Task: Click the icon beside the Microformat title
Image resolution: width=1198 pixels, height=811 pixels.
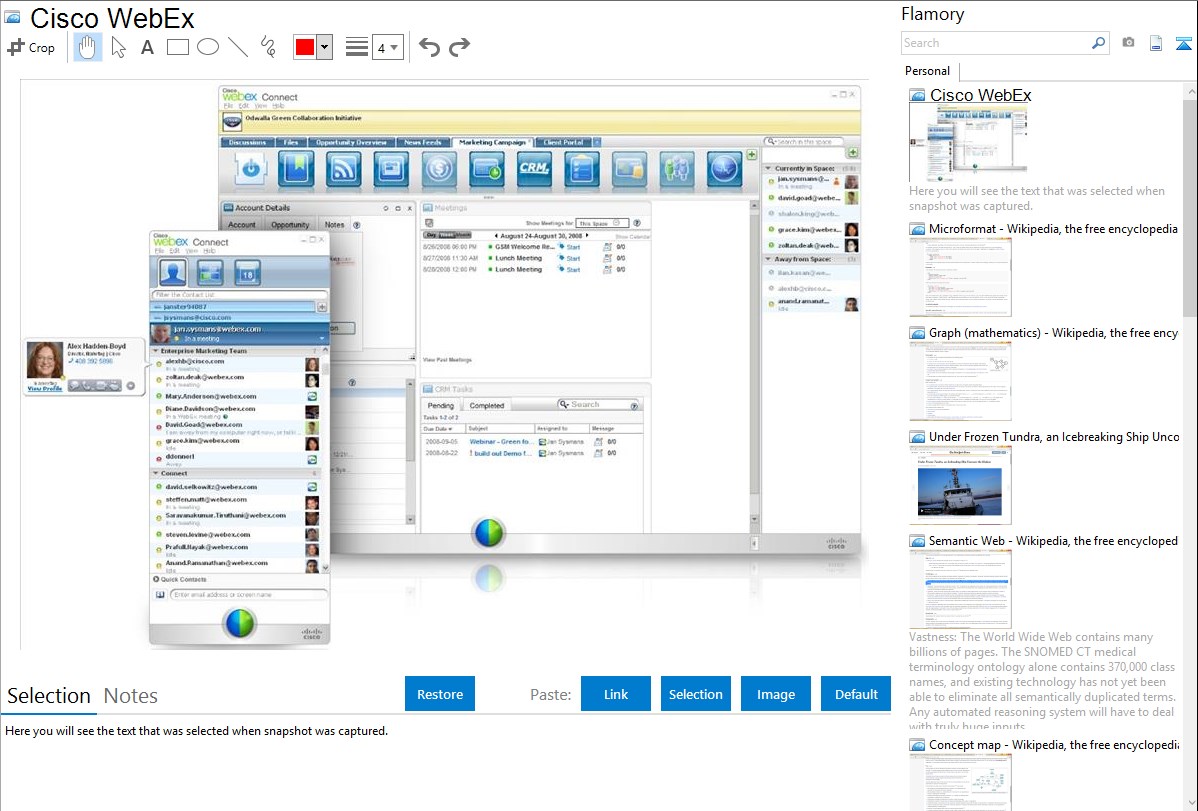Action: coord(917,229)
